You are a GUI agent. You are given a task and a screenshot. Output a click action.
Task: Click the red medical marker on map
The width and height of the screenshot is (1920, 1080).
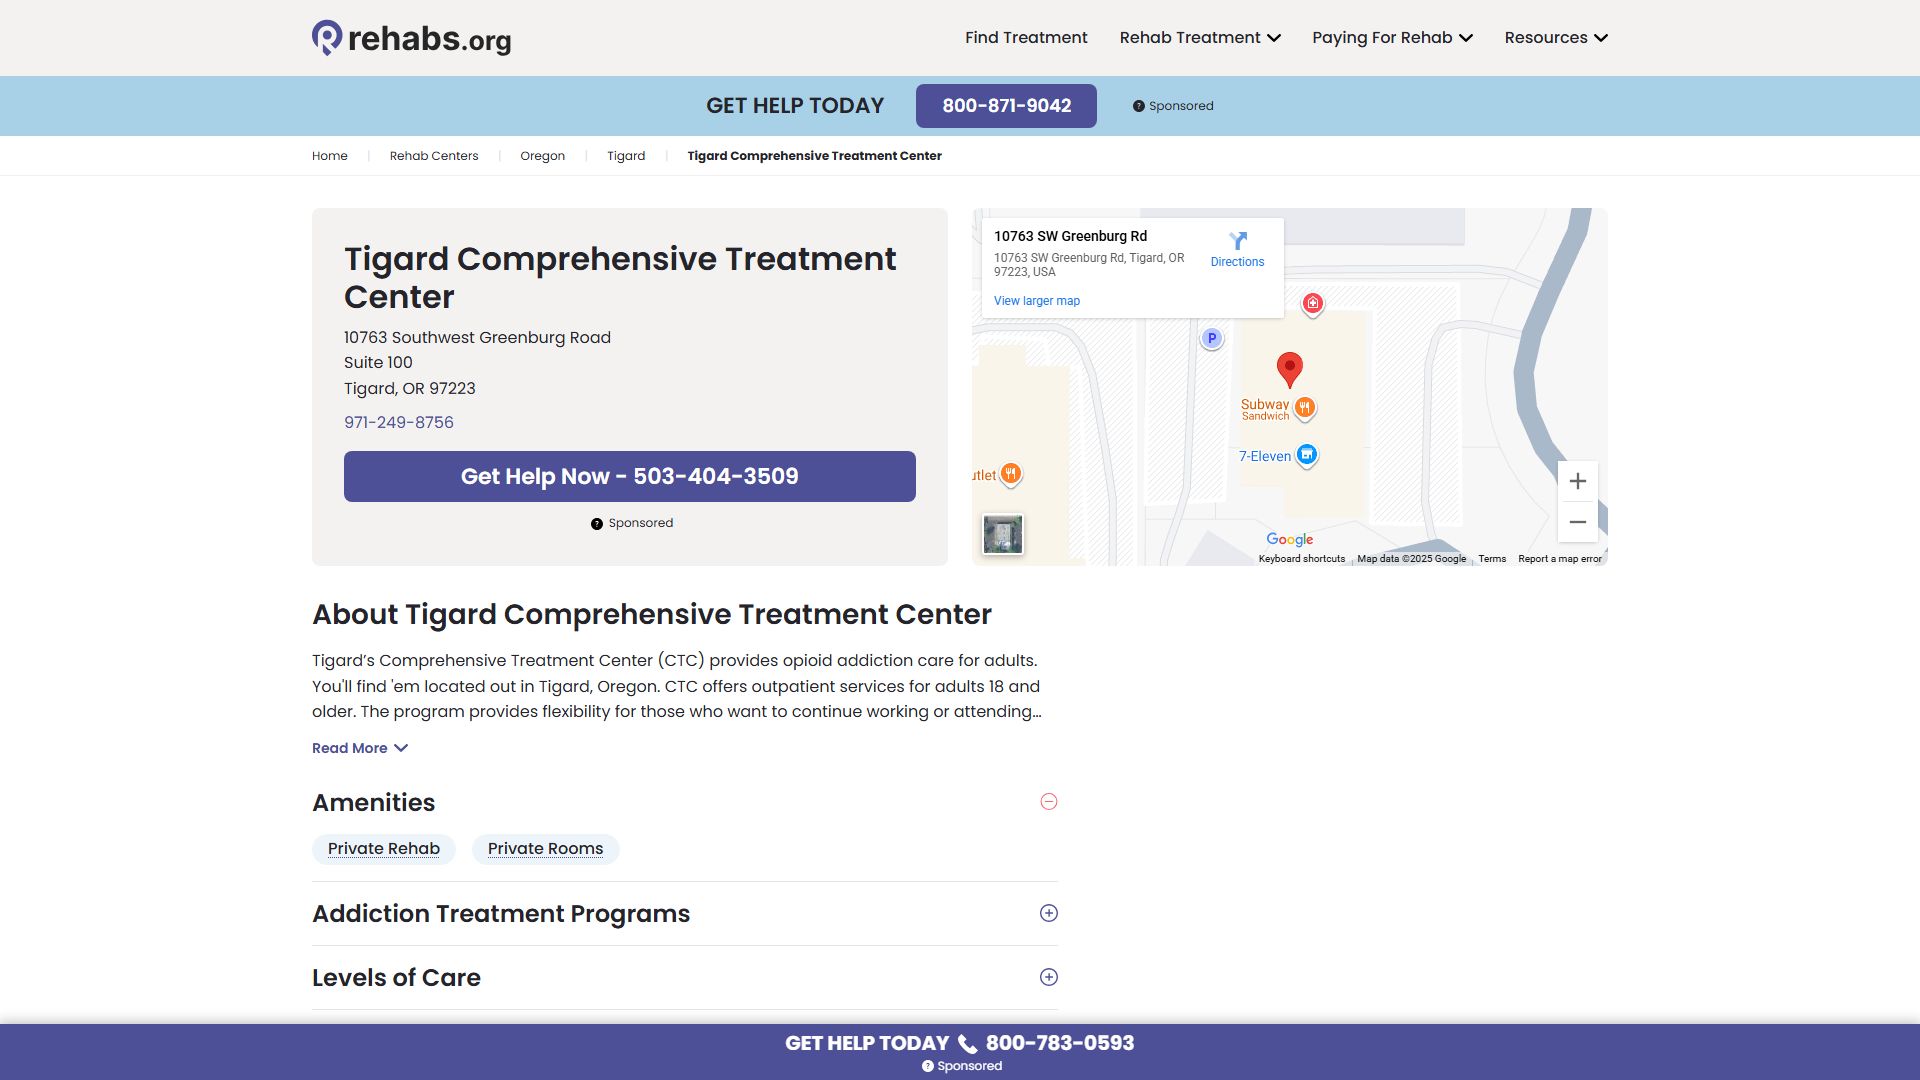[1313, 304]
